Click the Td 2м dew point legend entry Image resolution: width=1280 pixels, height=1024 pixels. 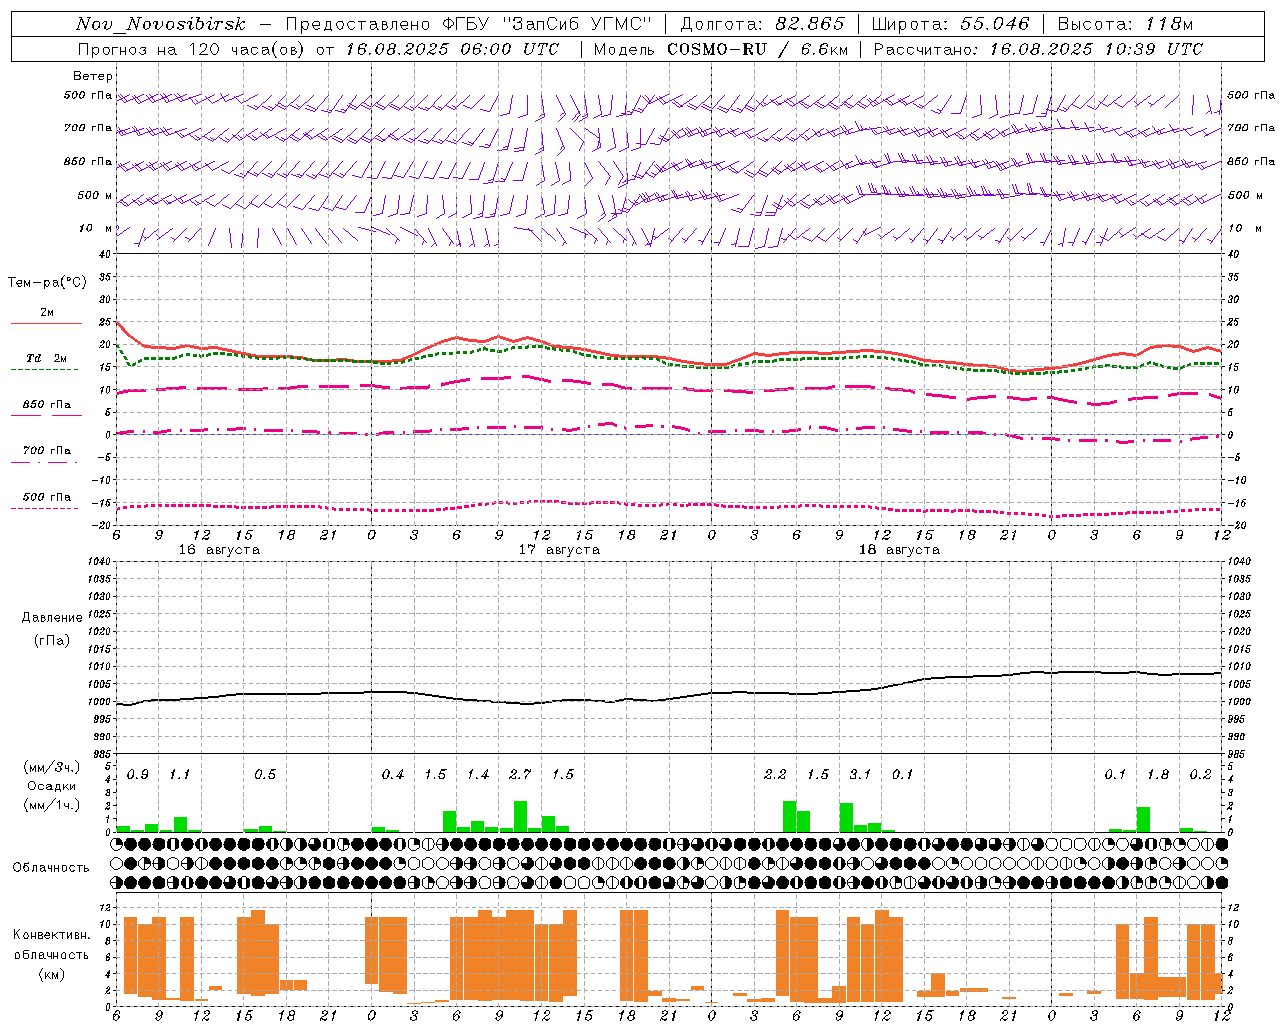47,358
